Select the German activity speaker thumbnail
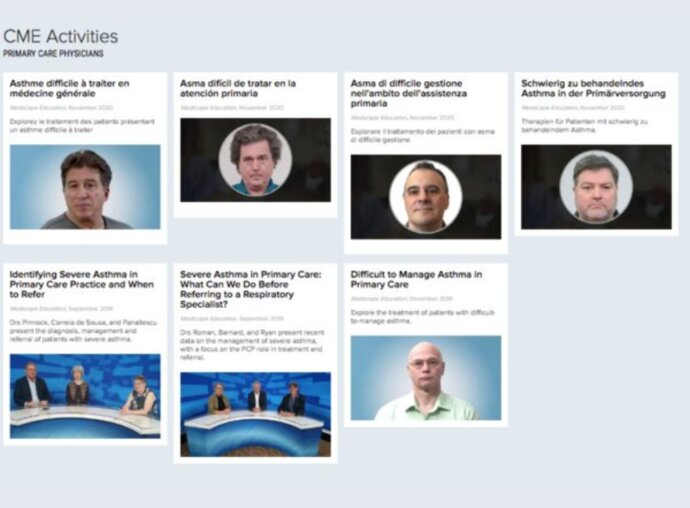The width and height of the screenshot is (690, 508). 596,187
